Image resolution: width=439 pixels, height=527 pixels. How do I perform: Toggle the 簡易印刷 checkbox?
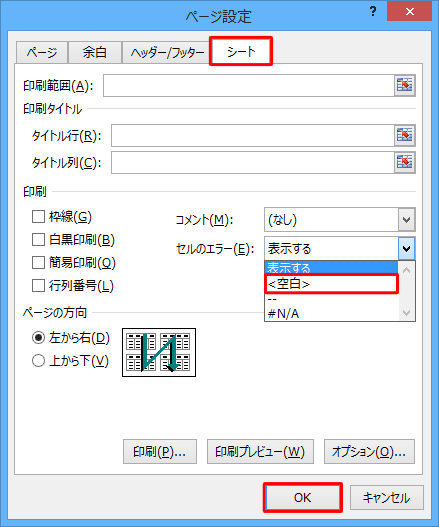point(38,262)
